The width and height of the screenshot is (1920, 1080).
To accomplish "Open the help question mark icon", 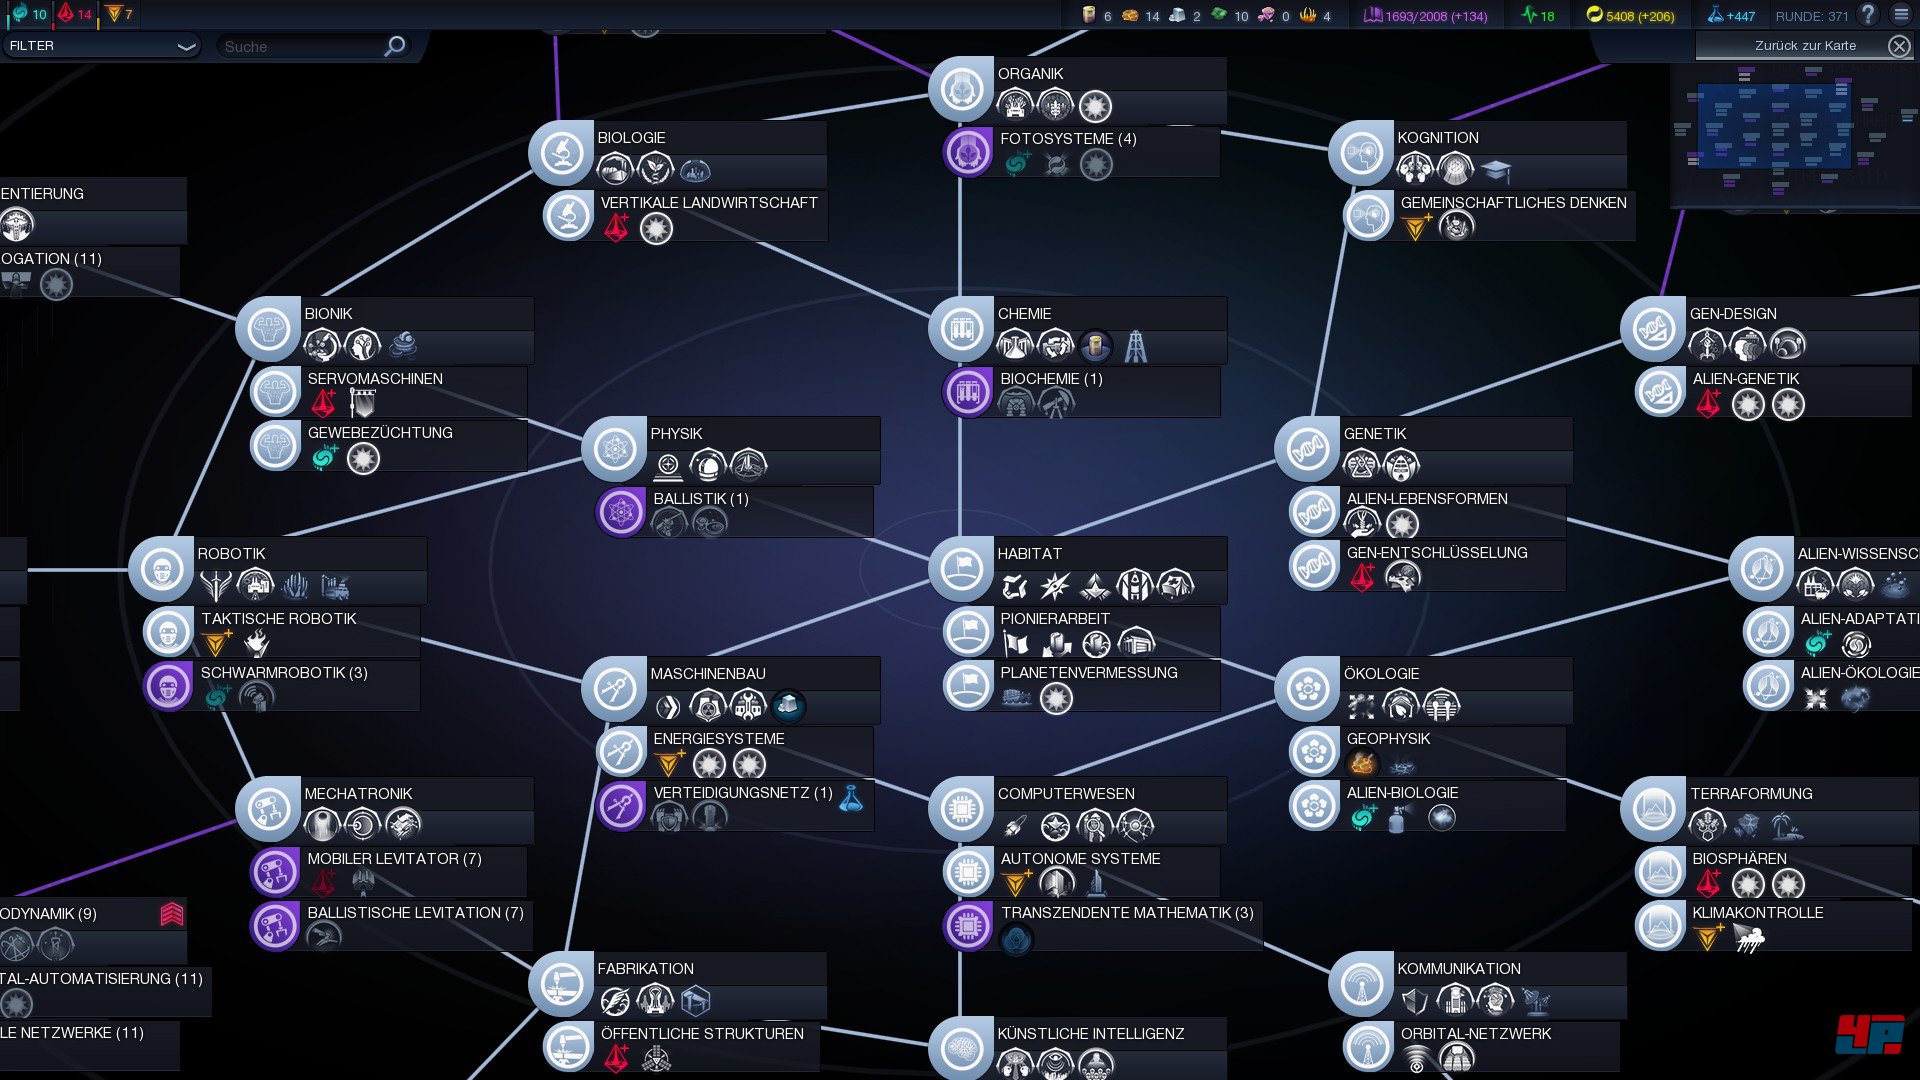I will click(1867, 15).
